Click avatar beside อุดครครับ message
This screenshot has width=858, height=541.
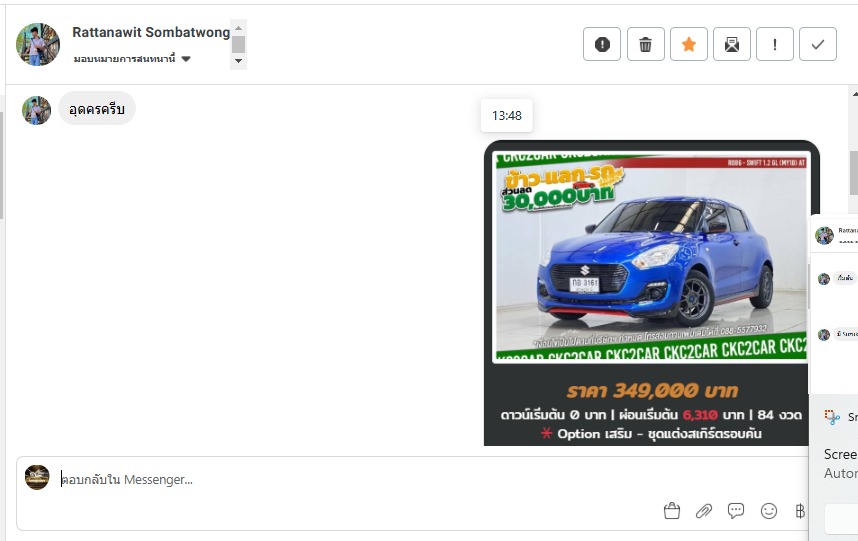tap(36, 110)
